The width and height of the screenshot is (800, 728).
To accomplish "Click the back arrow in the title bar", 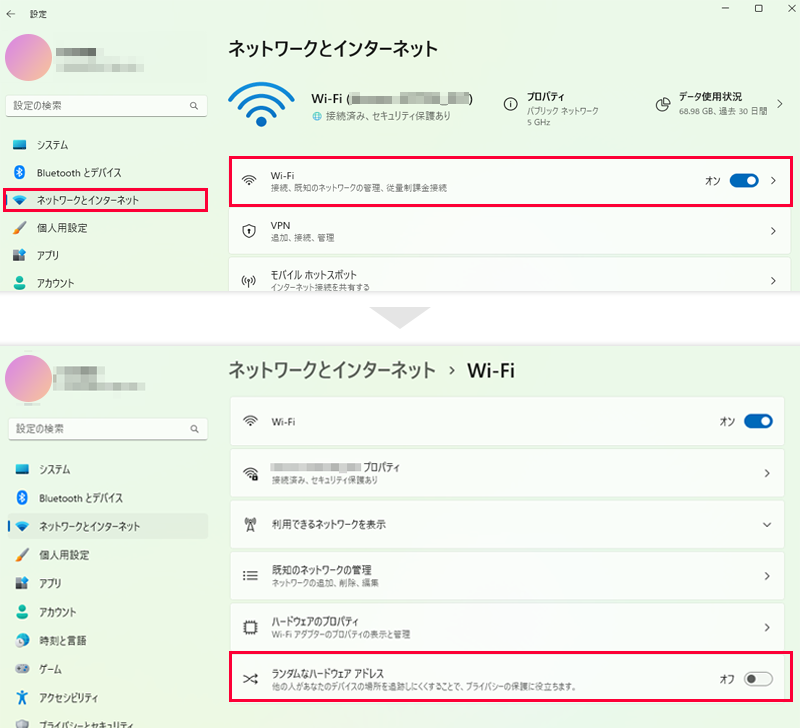I will point(11,14).
